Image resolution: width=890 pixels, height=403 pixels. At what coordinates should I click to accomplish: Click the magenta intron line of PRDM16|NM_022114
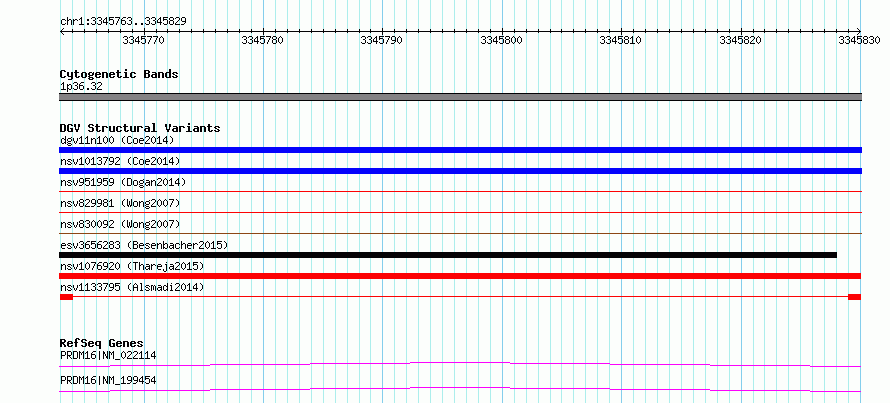tap(460, 364)
